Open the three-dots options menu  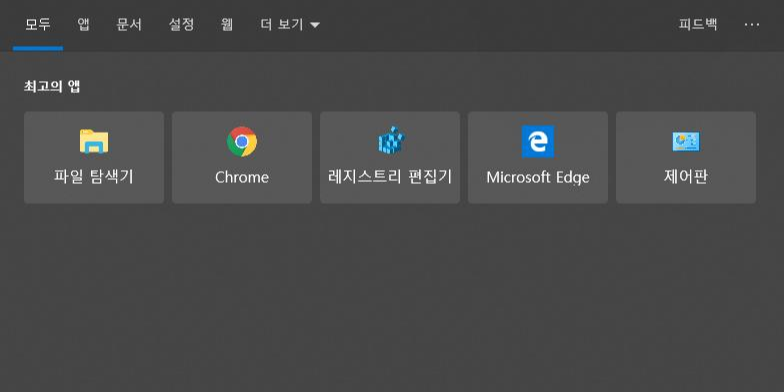[x=752, y=24]
